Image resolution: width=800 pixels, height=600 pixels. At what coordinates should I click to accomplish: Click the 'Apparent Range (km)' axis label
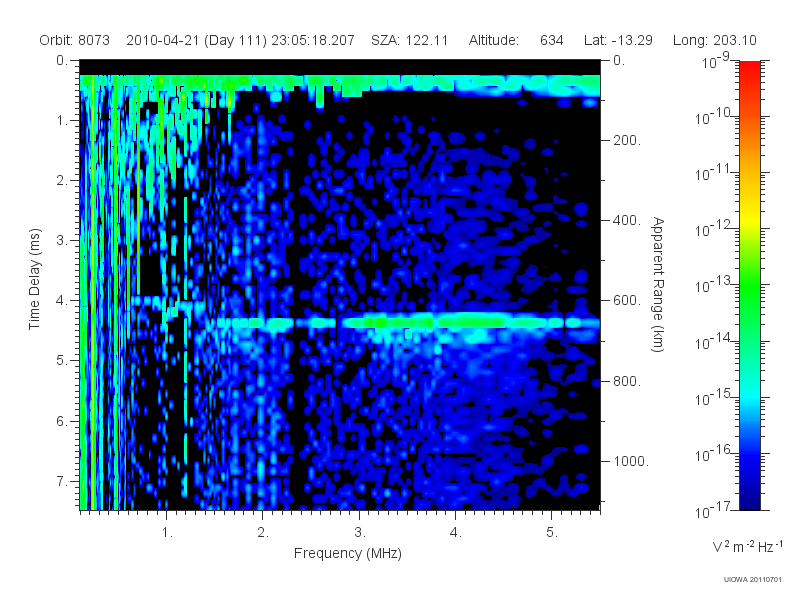(658, 284)
